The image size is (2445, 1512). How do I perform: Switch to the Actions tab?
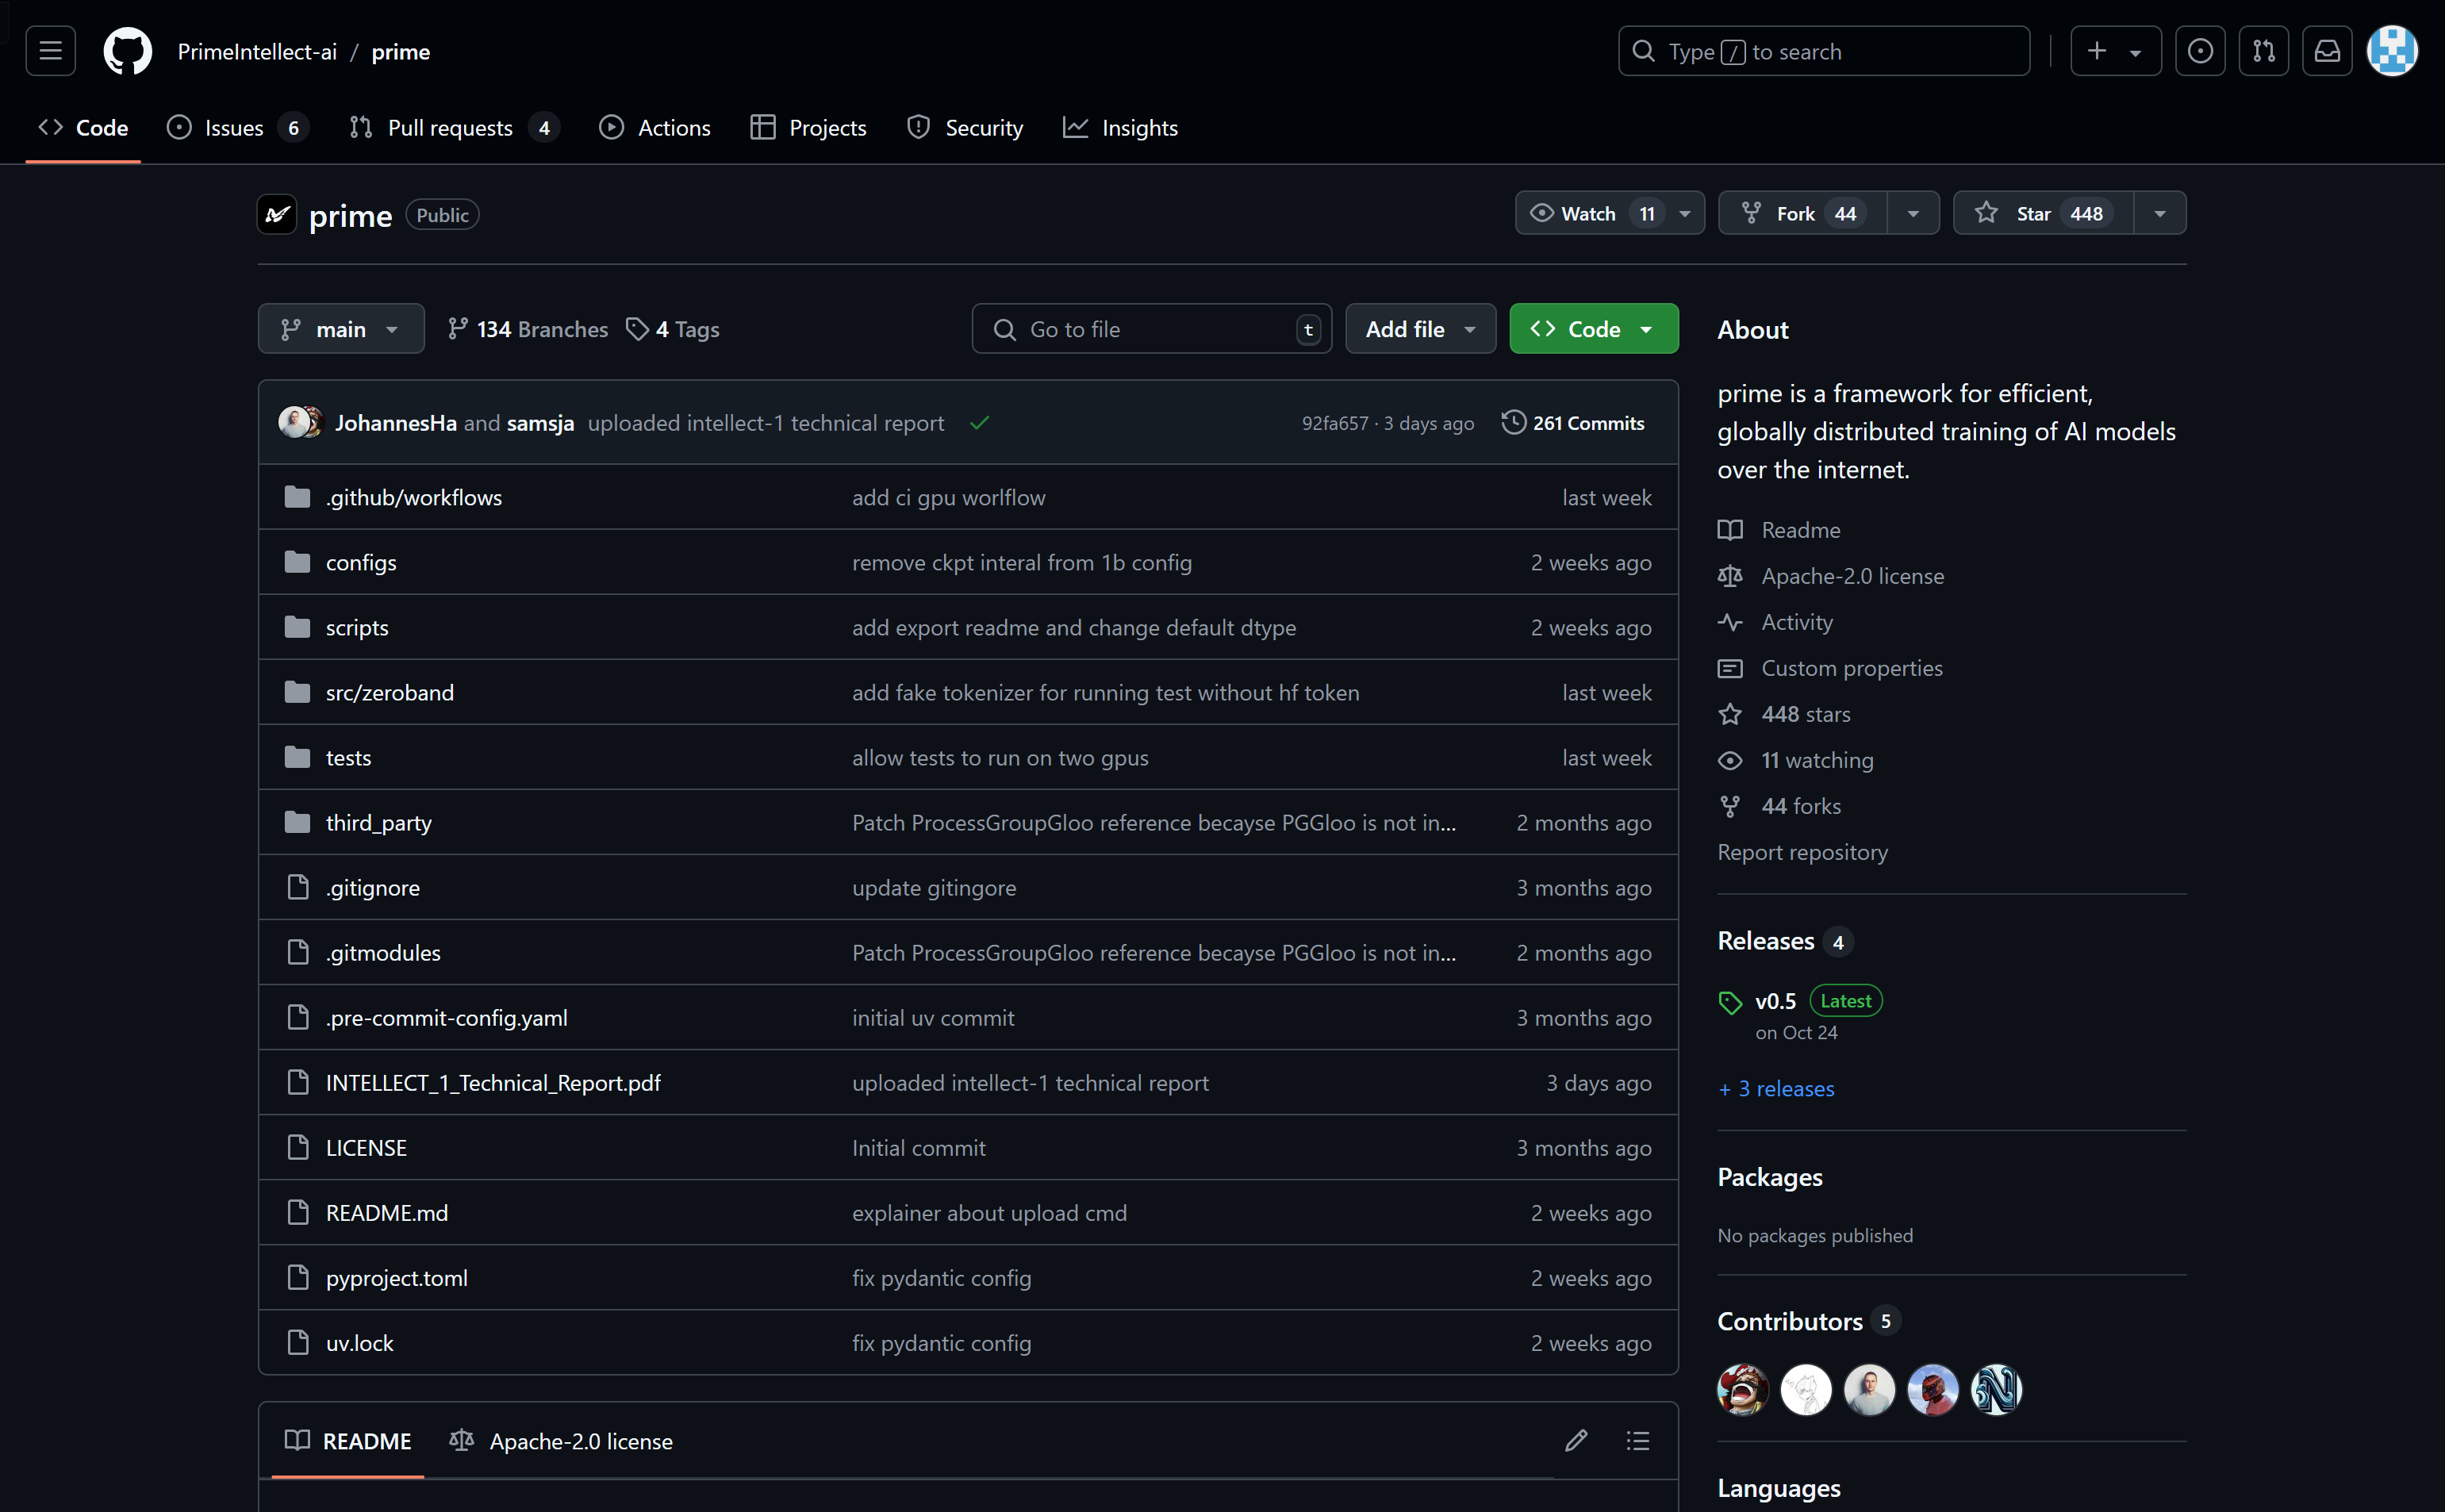pyautogui.click(x=655, y=128)
